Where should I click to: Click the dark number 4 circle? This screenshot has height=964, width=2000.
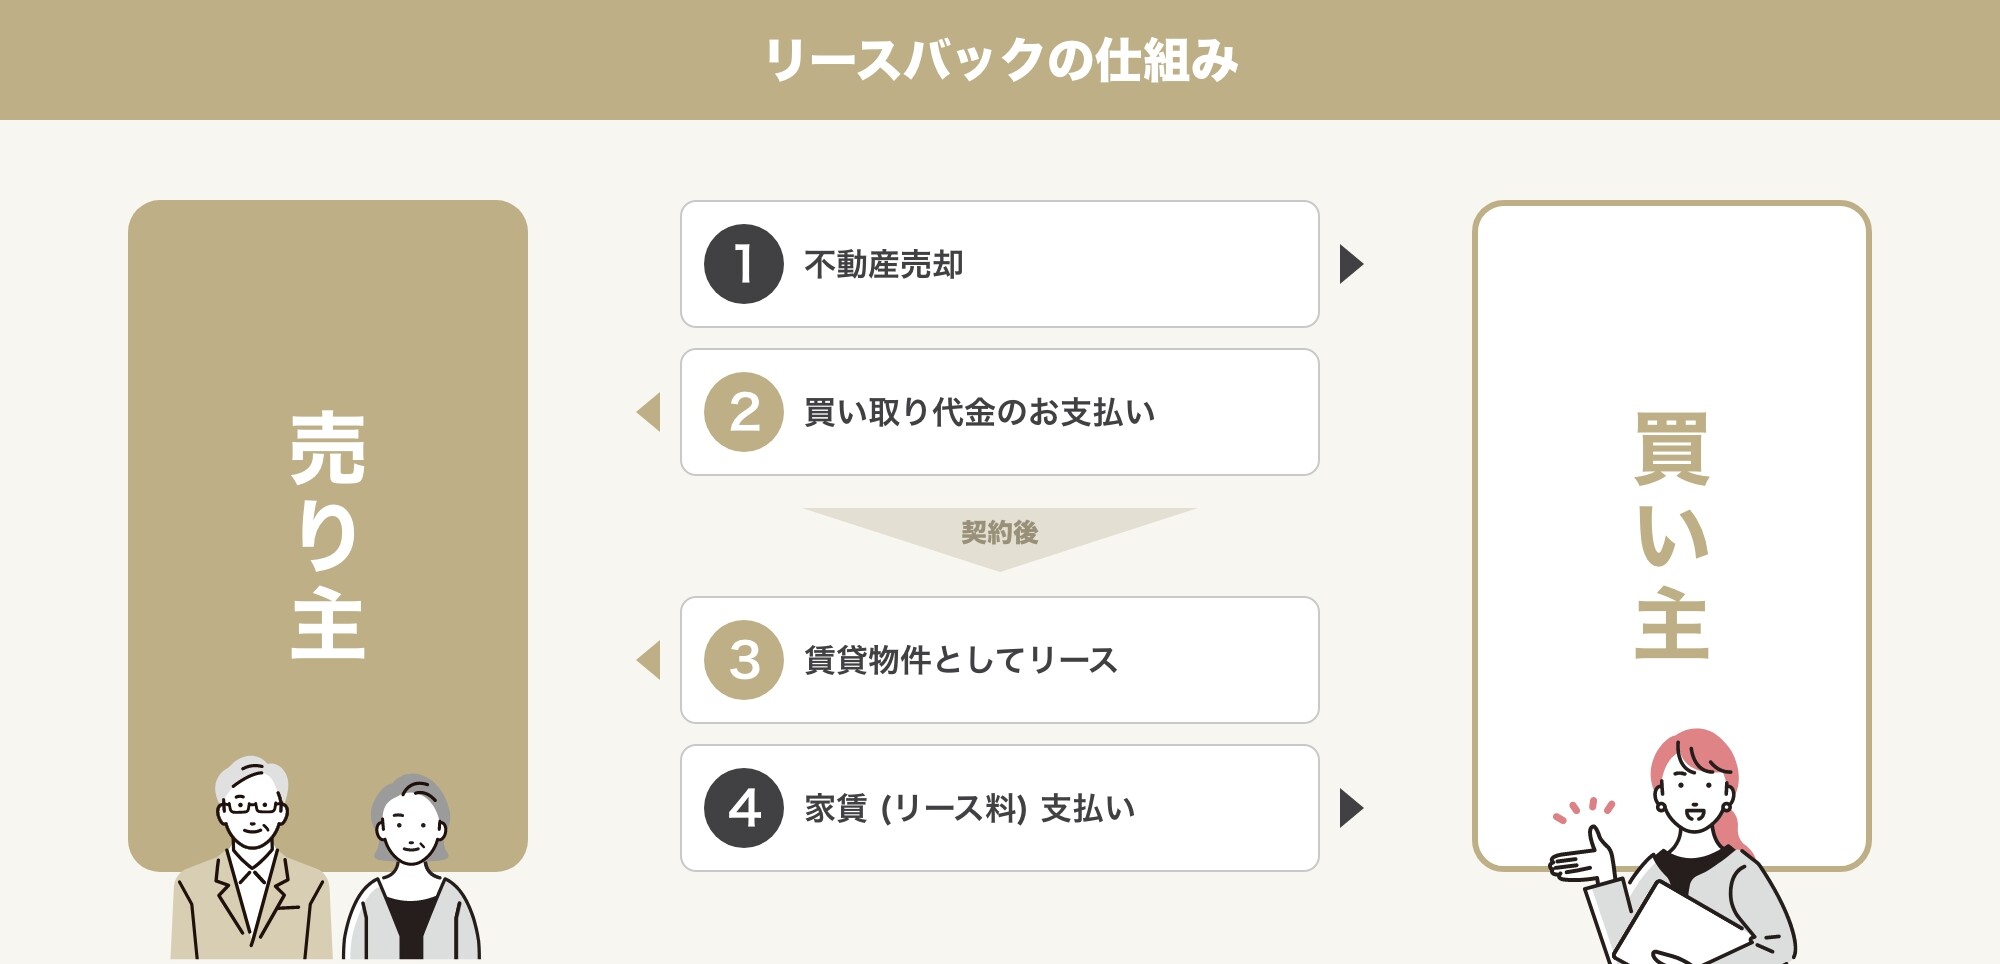tap(743, 808)
